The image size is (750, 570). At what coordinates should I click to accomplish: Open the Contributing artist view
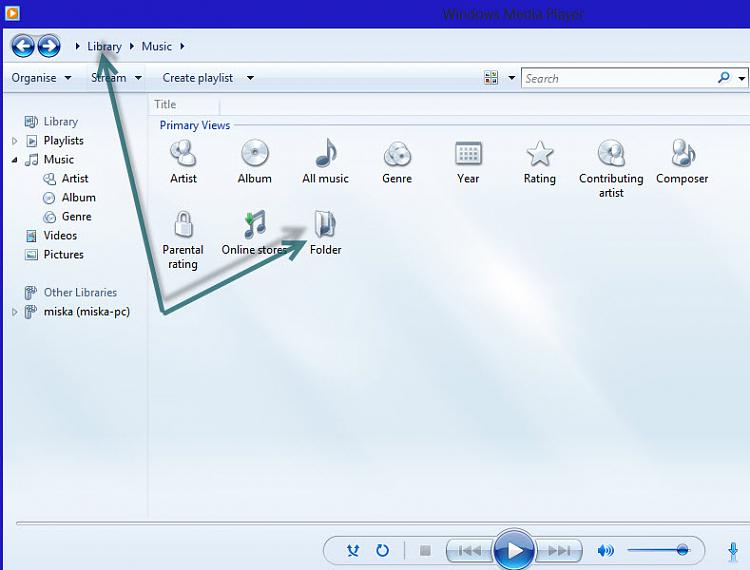click(611, 168)
